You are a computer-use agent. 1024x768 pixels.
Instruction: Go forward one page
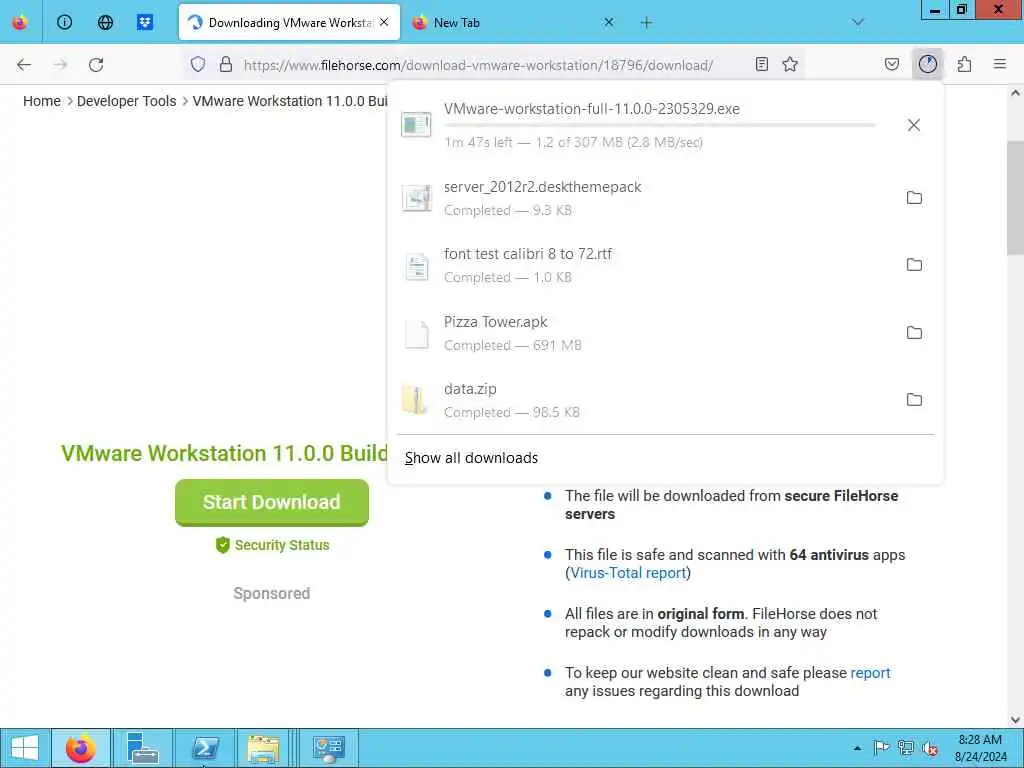pos(60,64)
